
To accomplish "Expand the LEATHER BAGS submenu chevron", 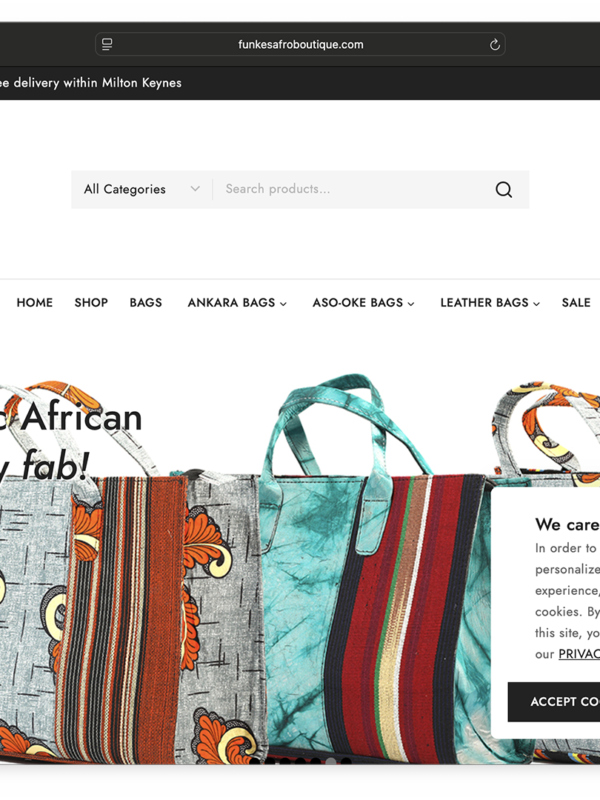I will coord(536,304).
